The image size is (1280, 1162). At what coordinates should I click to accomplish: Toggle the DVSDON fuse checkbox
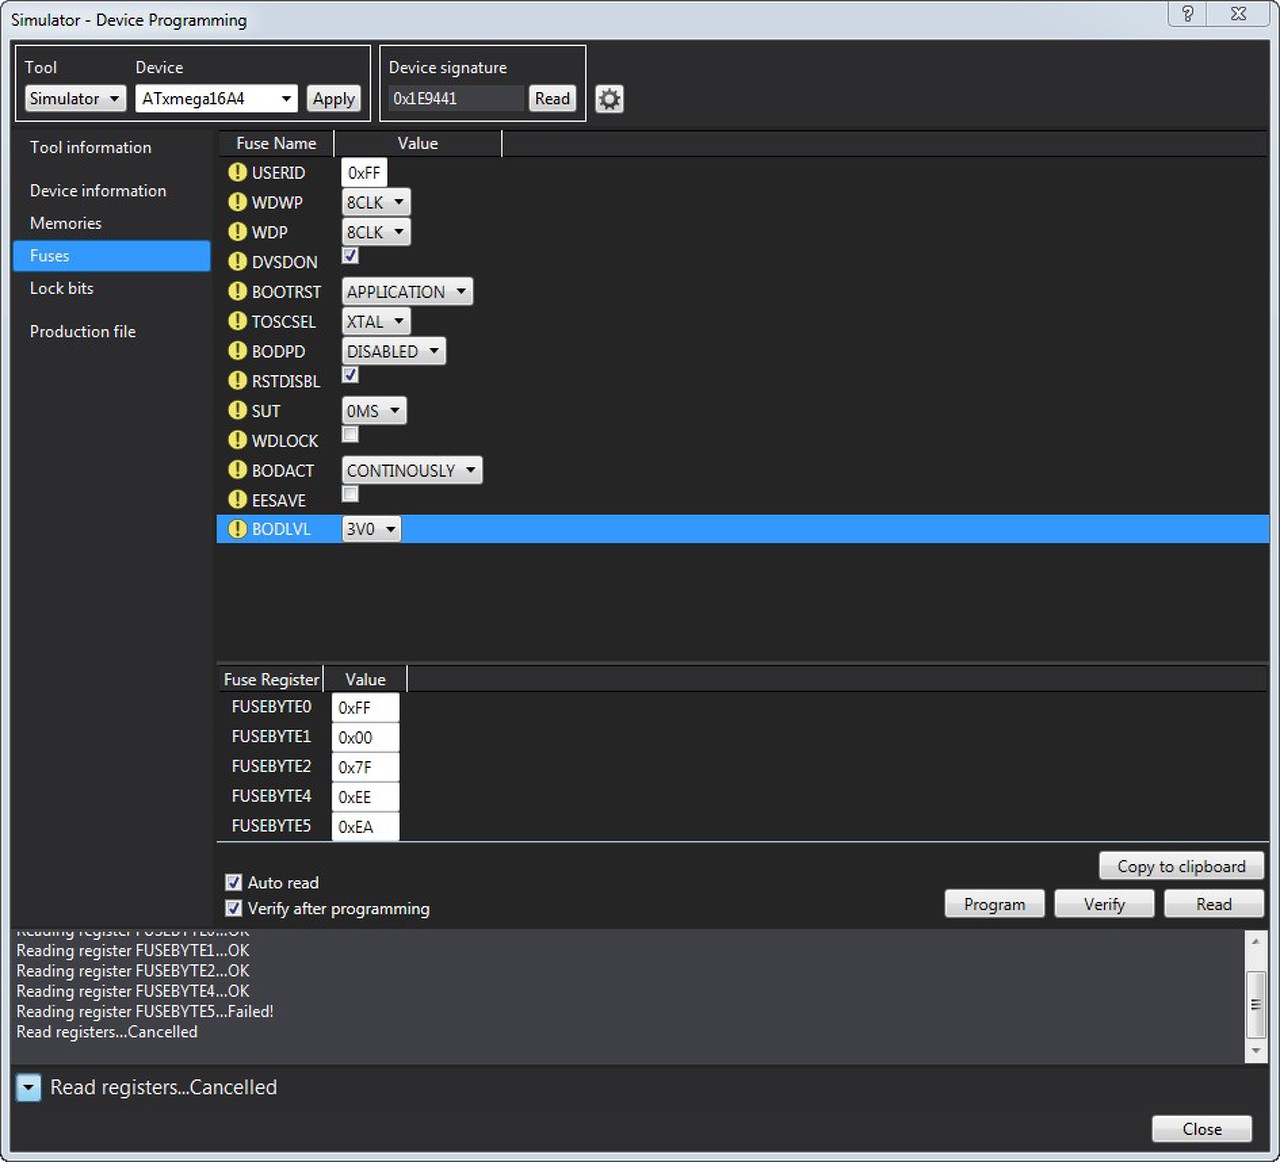pyautogui.click(x=350, y=255)
